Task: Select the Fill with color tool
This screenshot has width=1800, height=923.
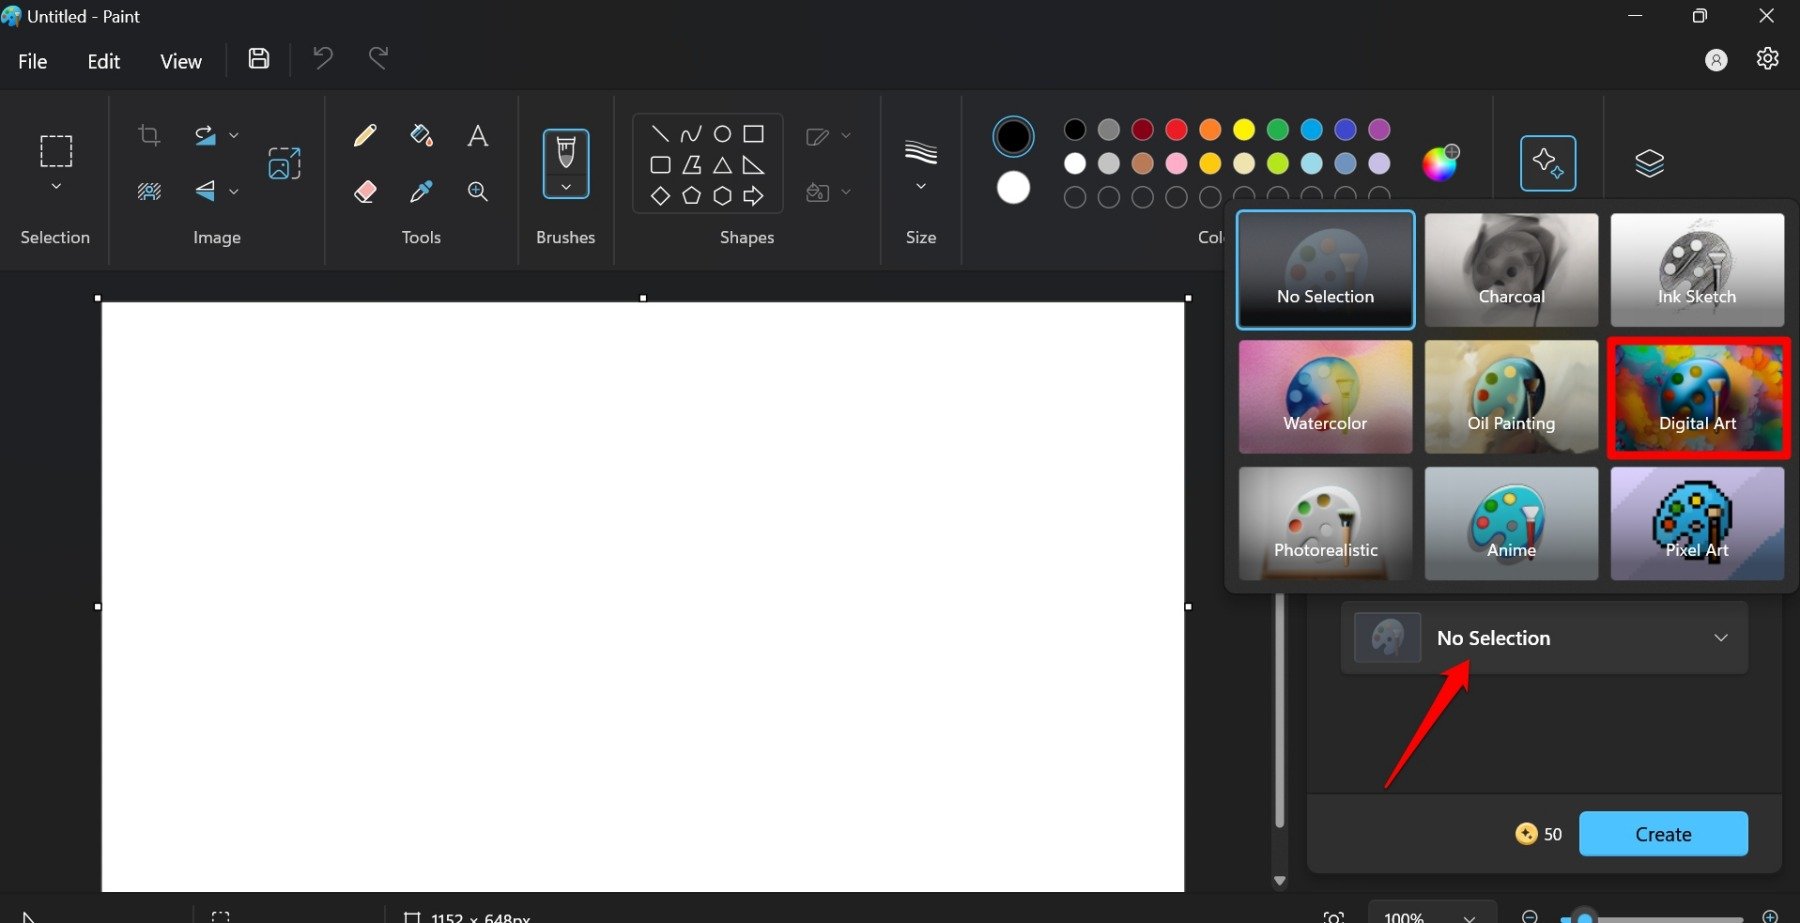Action: click(x=420, y=135)
